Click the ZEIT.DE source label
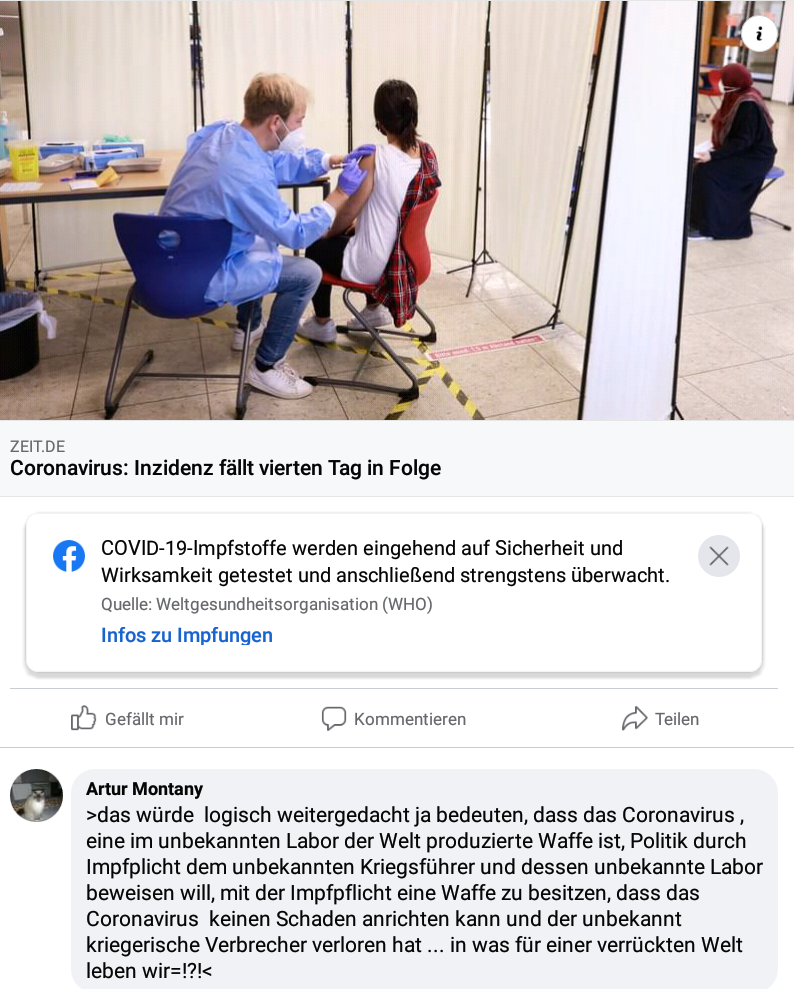Screen dimensions: 794x989 pyautogui.click(x=37, y=446)
